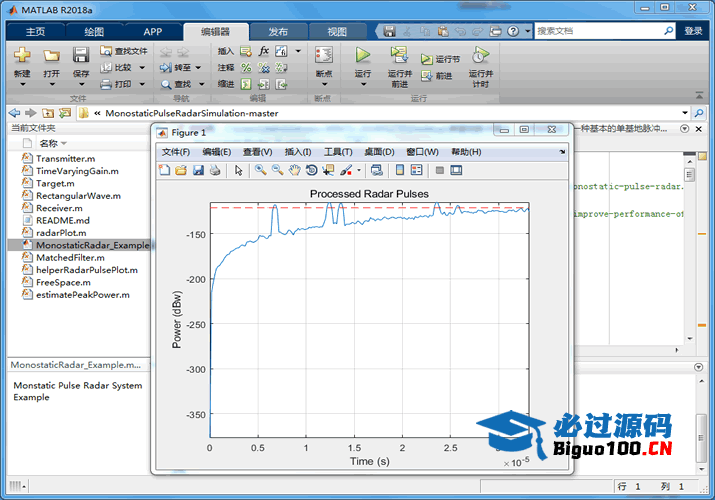The height and width of the screenshot is (500, 715).
Task: Open the 断点 dropdown arrow
Action: click(324, 84)
